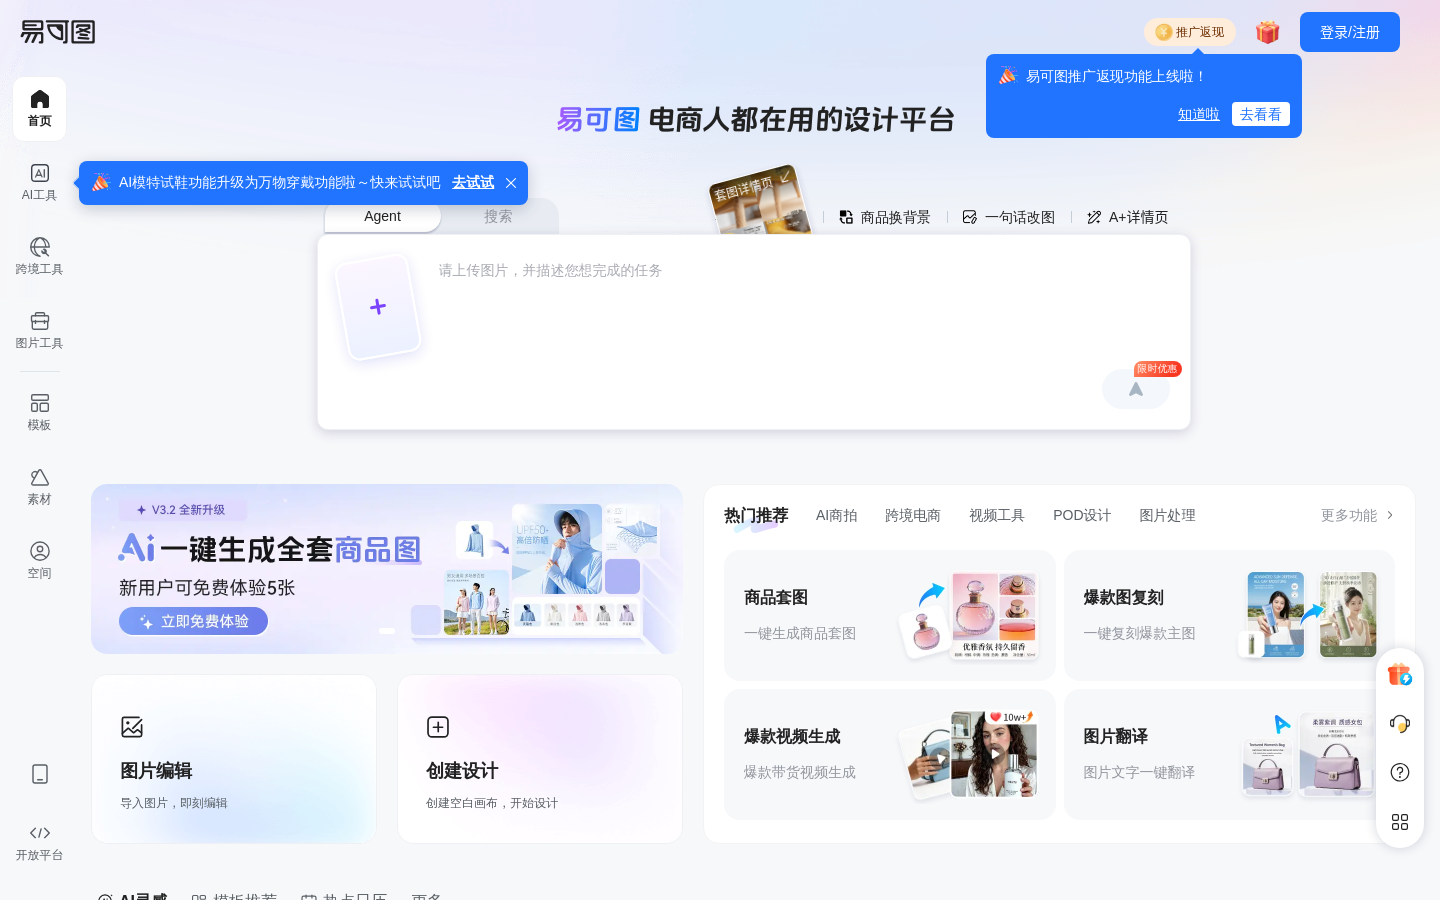Viewport: 1440px width, 900px height.
Task: Click the 推广返现 button
Action: click(x=1190, y=32)
